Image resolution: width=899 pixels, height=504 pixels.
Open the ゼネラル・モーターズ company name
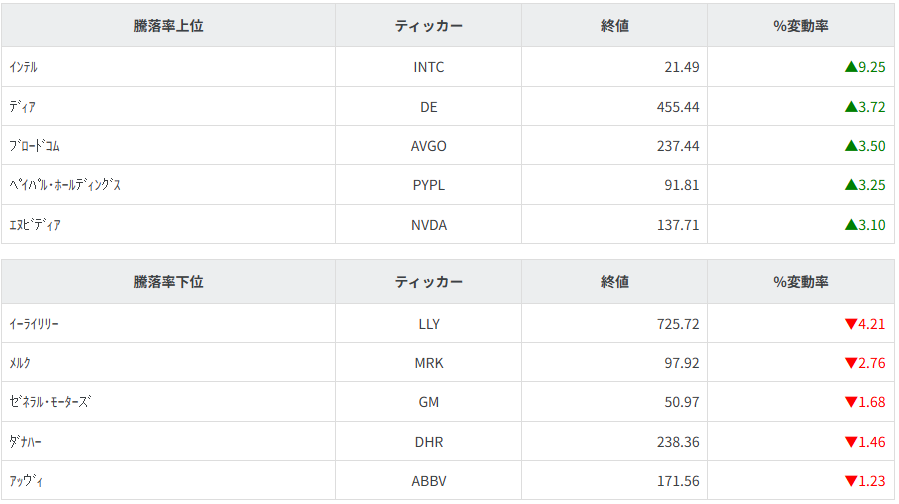coord(49,402)
